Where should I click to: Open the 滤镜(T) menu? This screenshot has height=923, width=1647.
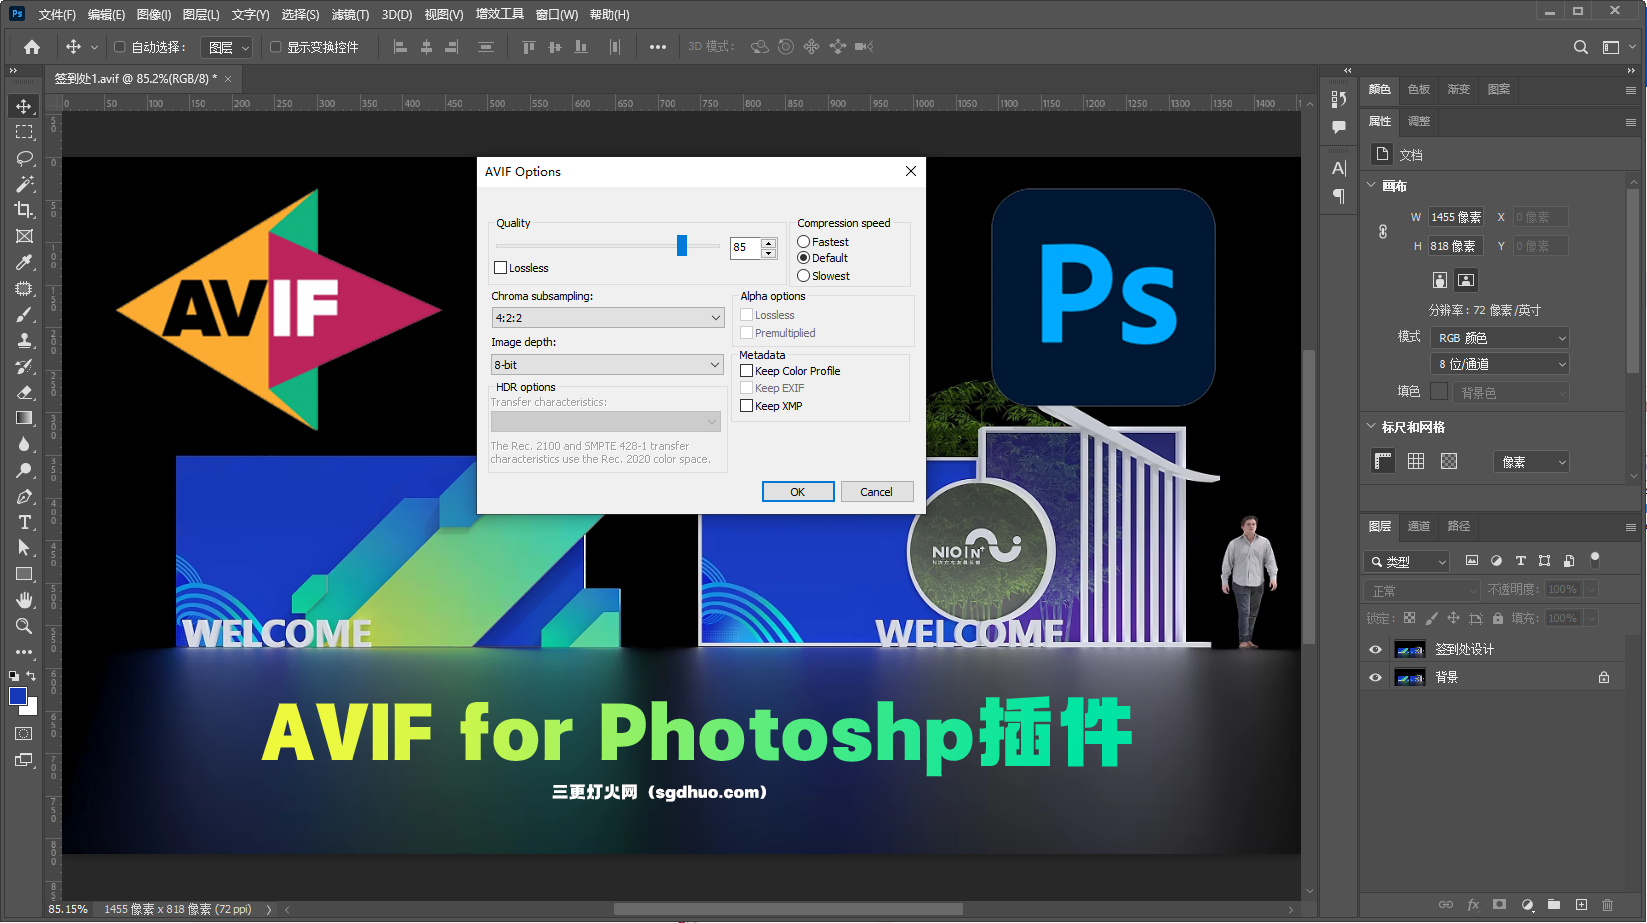click(350, 14)
